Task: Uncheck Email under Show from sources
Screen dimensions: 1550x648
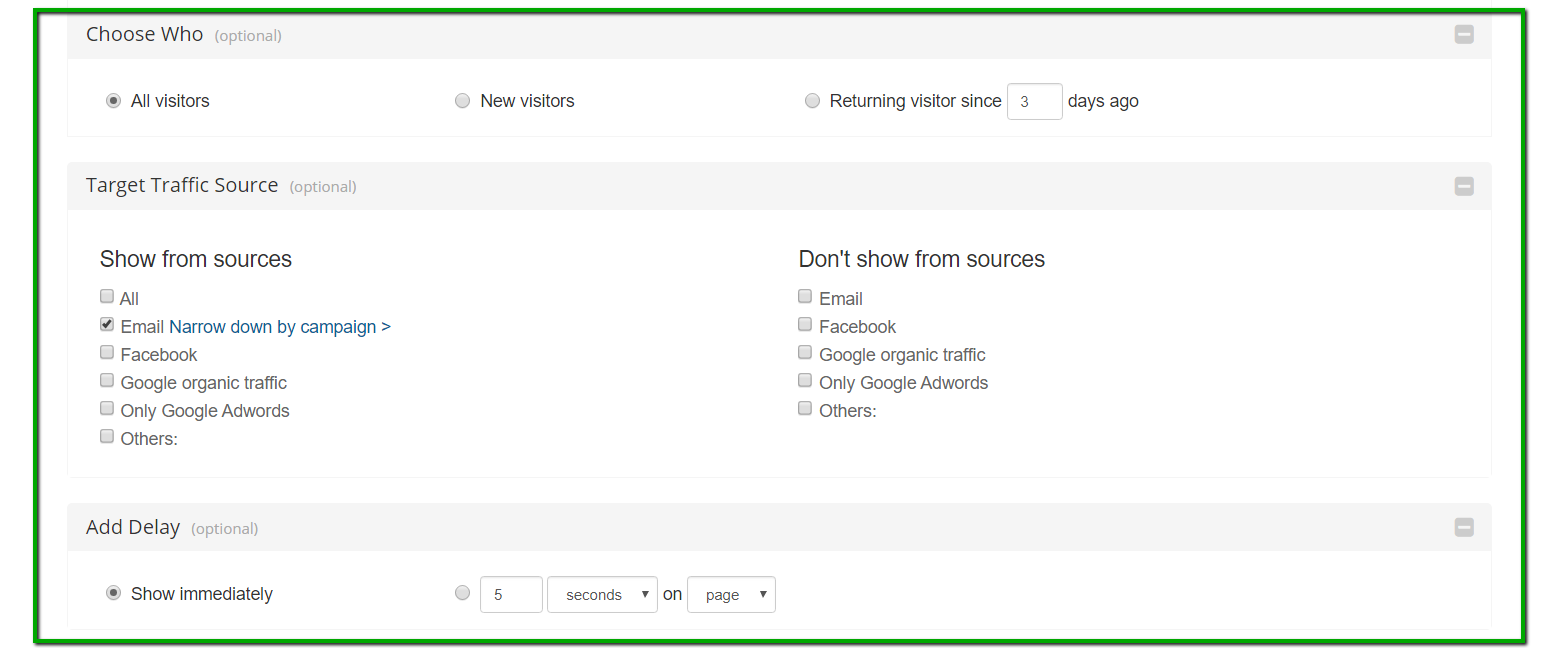Action: click(107, 325)
